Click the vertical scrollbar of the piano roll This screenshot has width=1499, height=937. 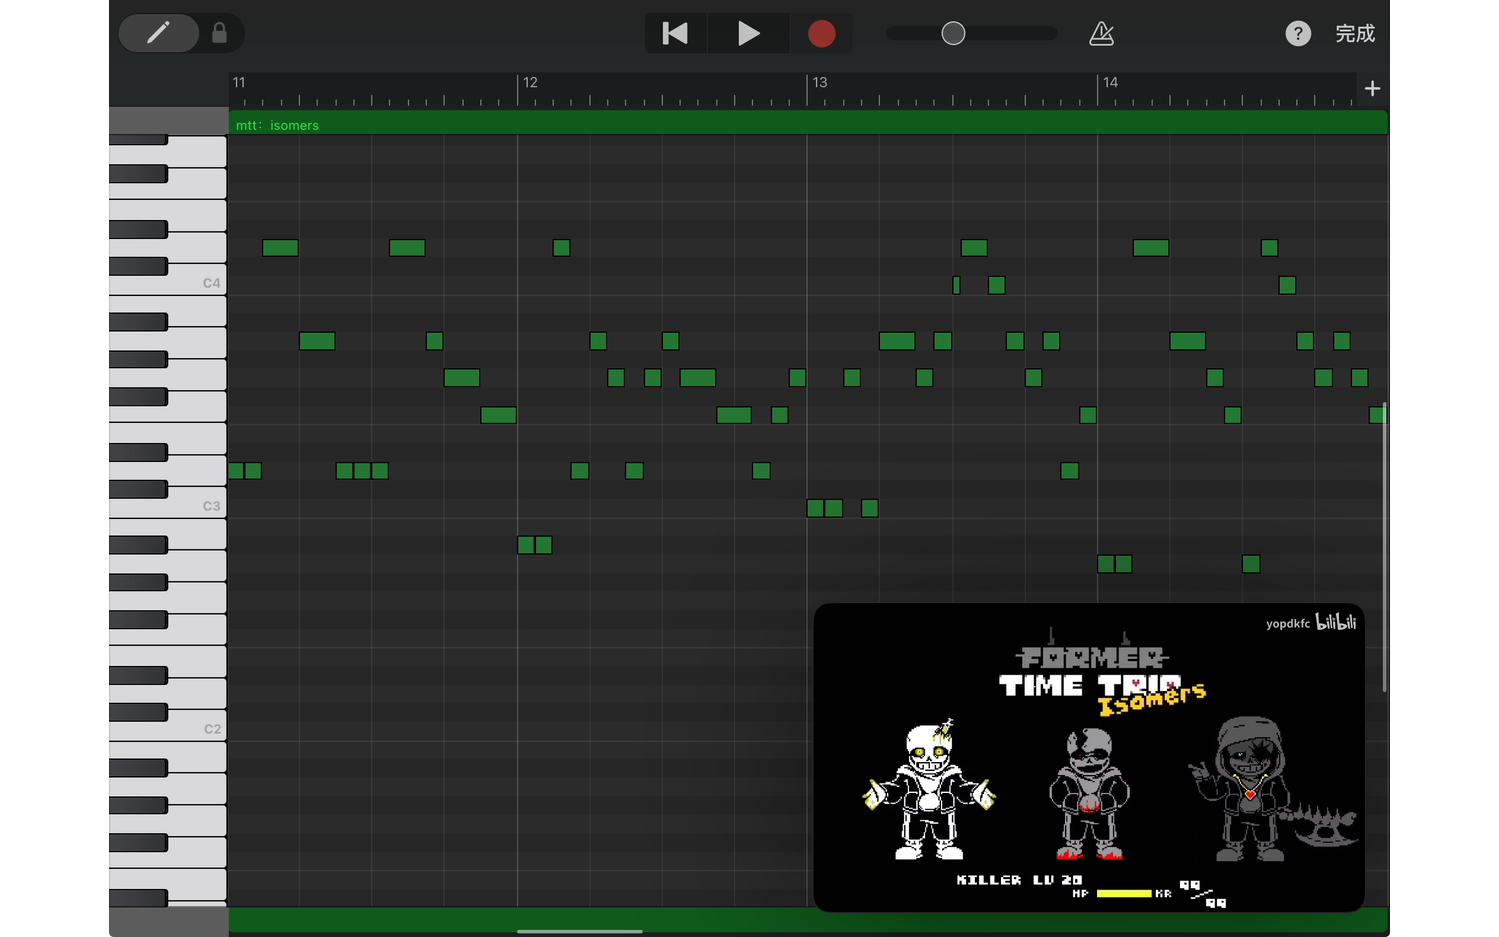[x=1384, y=547]
